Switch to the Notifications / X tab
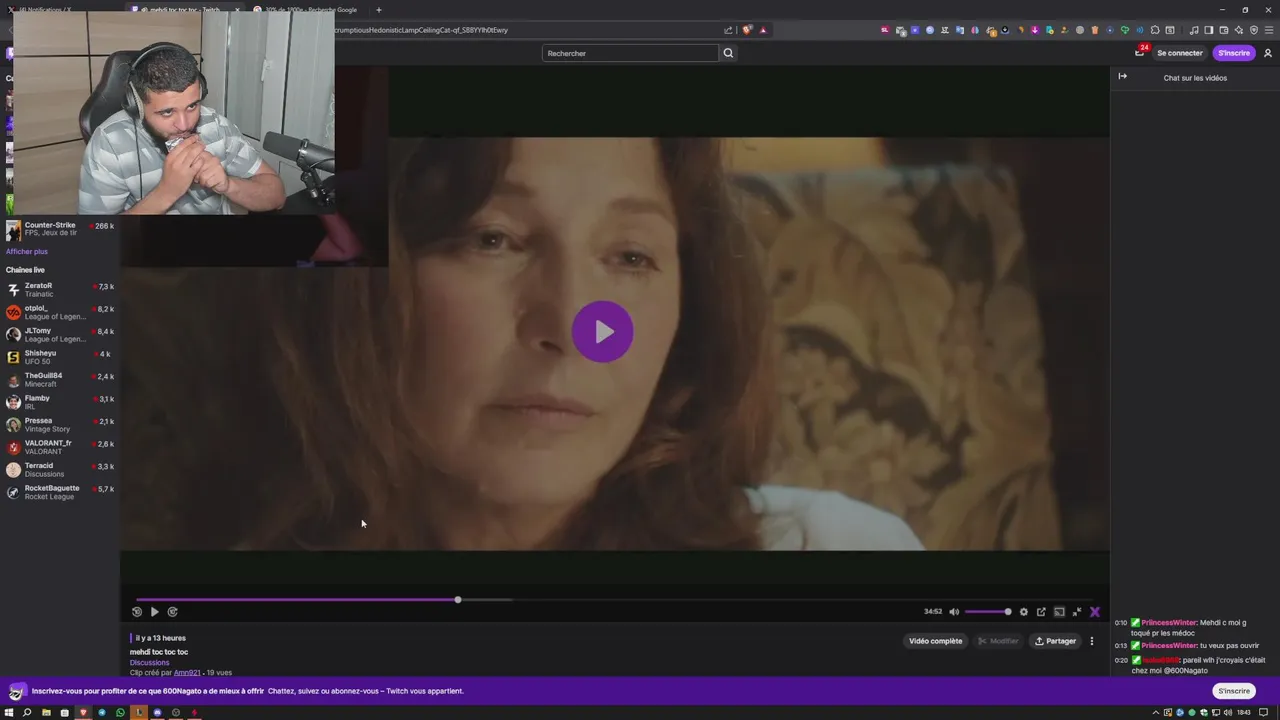 [61, 10]
